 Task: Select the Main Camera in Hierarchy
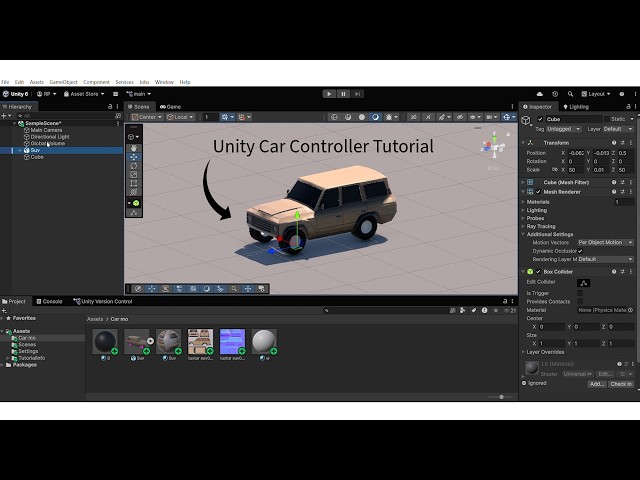point(46,130)
